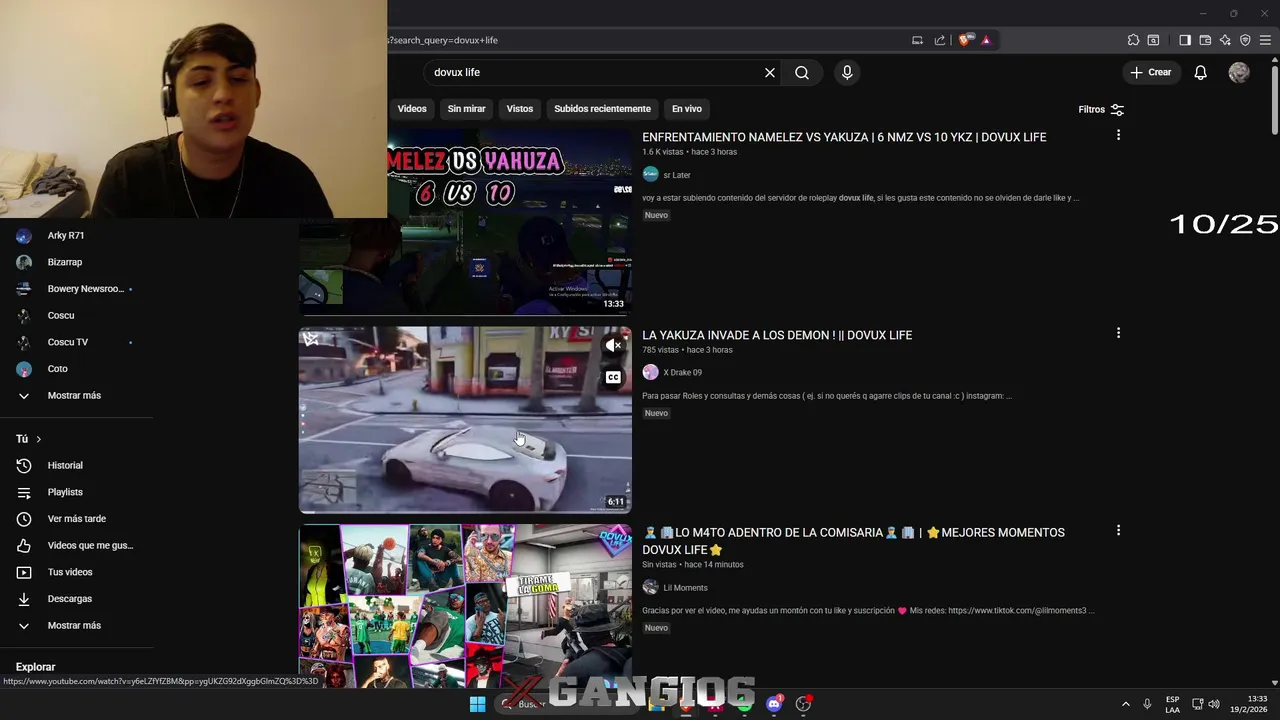Open Ver más tarde in sidebar
1280x720 pixels.
pos(77,519)
